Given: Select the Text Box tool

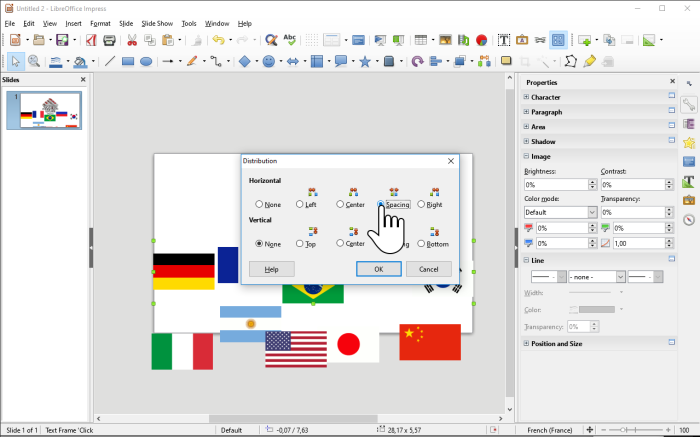Looking at the screenshot, I should click(504, 40).
